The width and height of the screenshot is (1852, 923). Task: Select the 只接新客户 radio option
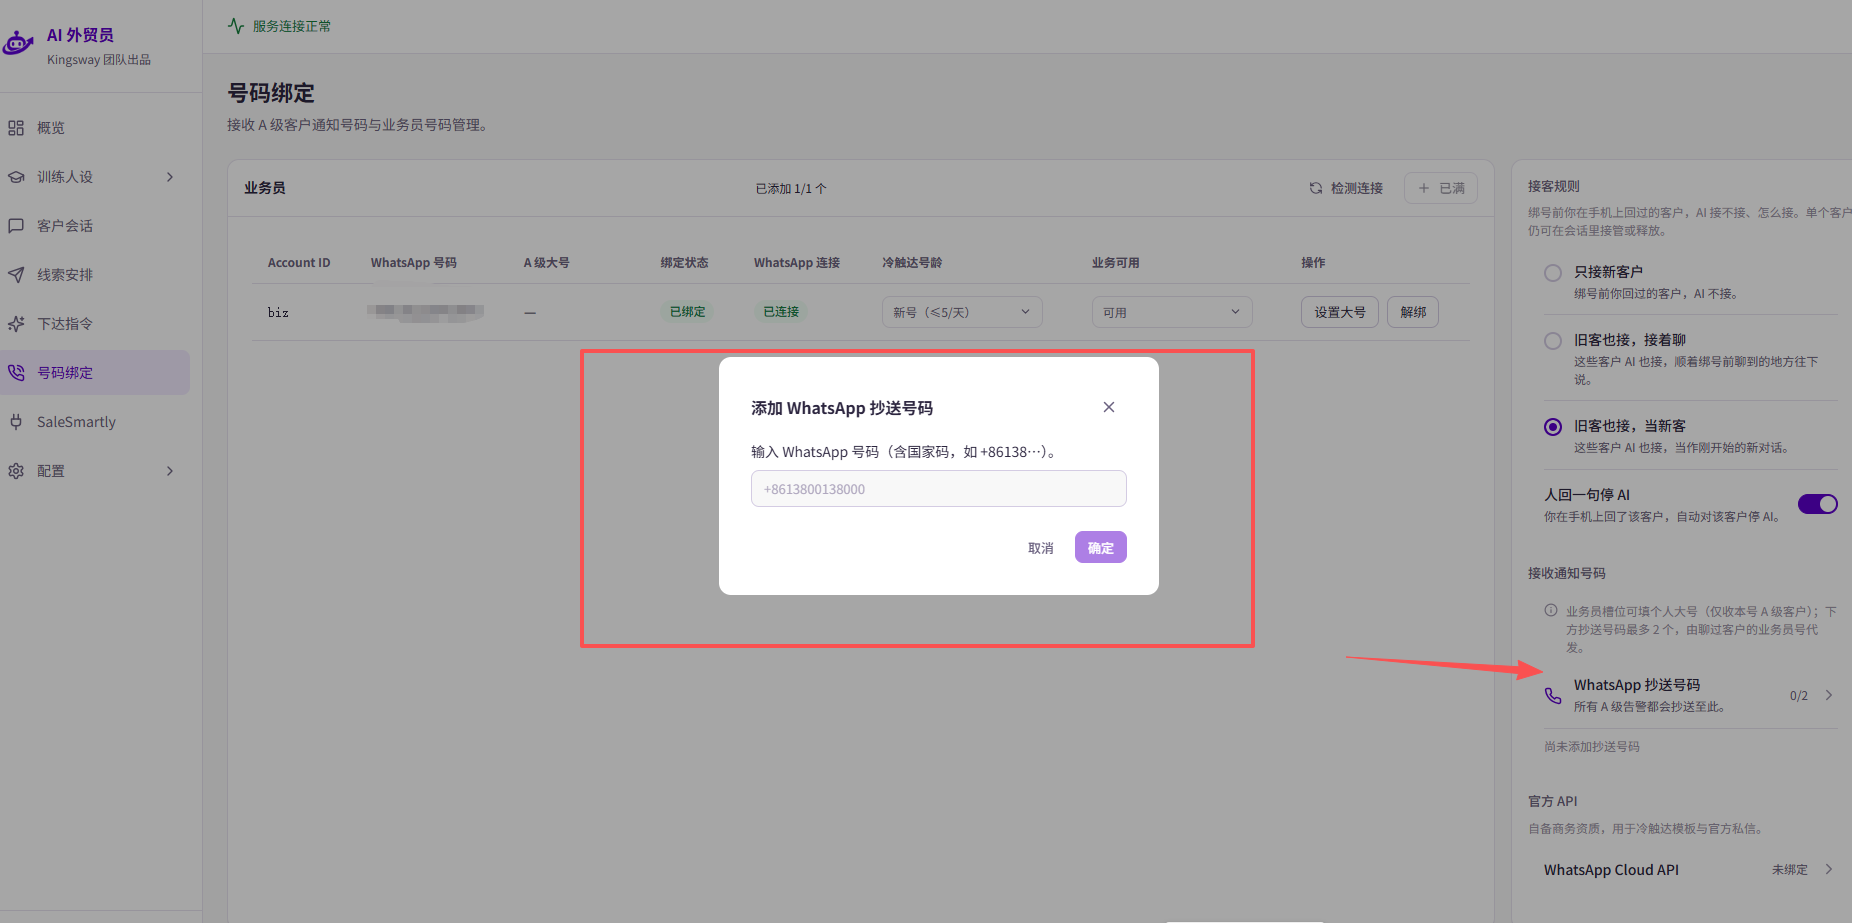click(x=1553, y=273)
